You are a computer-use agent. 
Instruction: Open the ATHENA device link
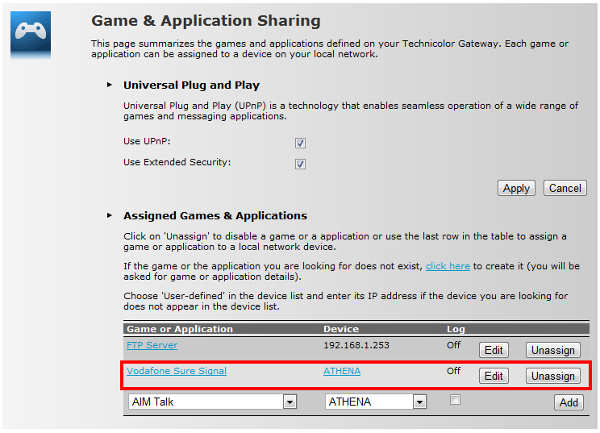coord(342,371)
